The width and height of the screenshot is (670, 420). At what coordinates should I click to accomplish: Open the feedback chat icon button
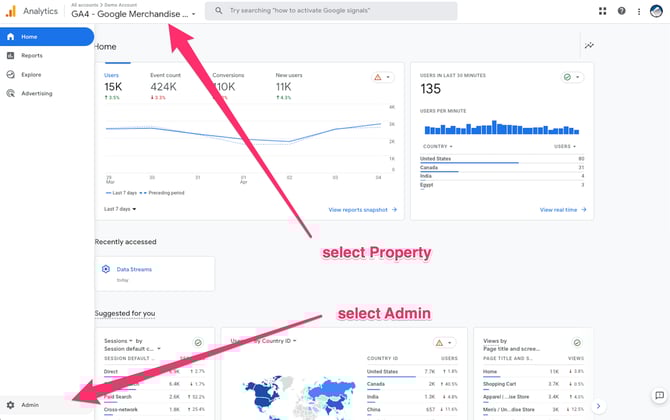coord(659,395)
